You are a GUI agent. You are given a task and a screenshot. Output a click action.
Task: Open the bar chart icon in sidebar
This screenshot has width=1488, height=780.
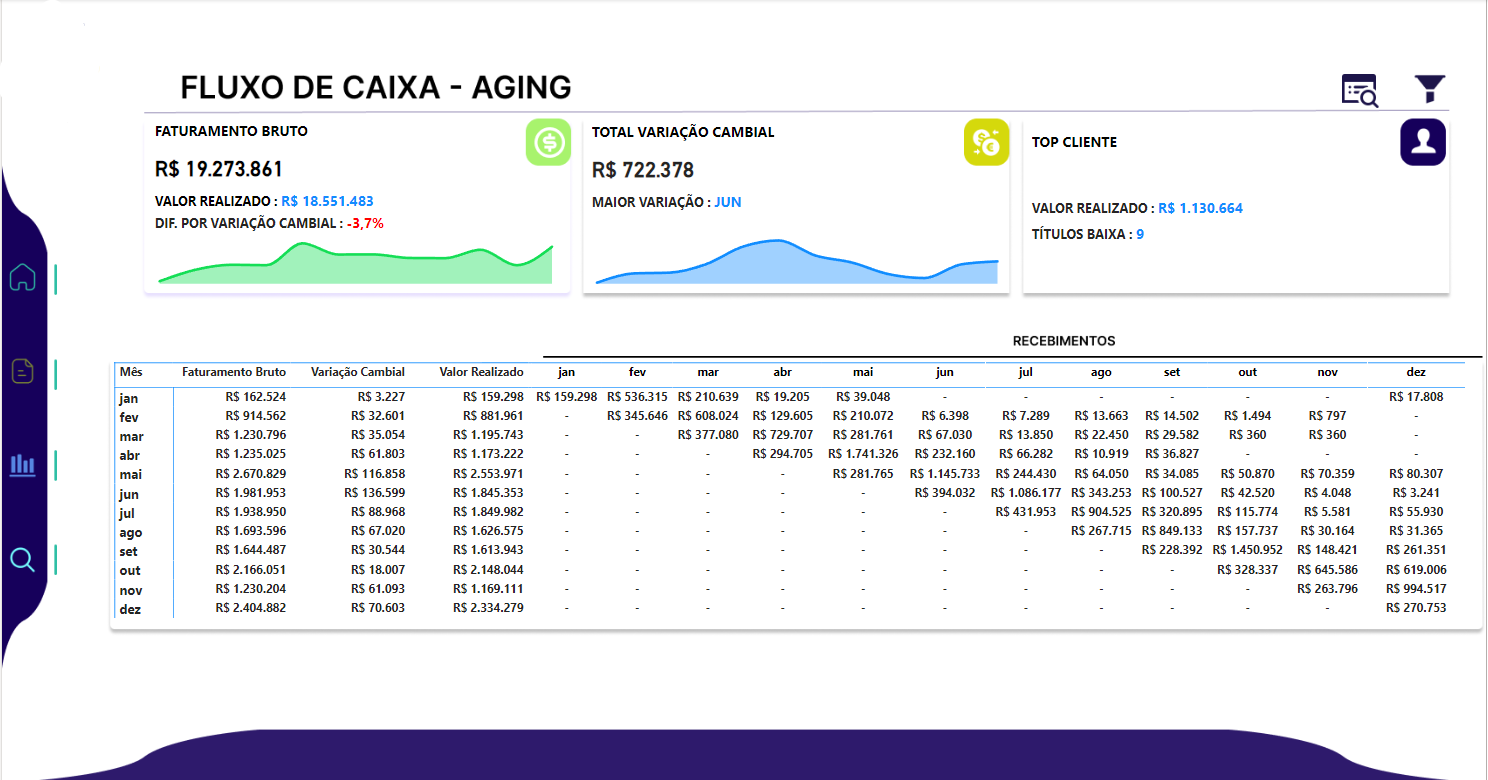22,465
